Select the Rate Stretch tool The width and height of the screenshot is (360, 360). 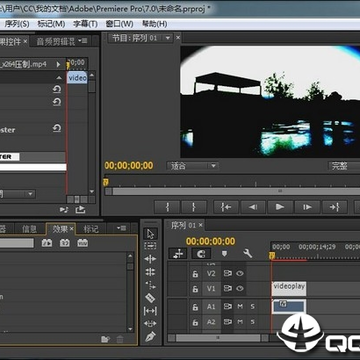pyautogui.click(x=150, y=285)
